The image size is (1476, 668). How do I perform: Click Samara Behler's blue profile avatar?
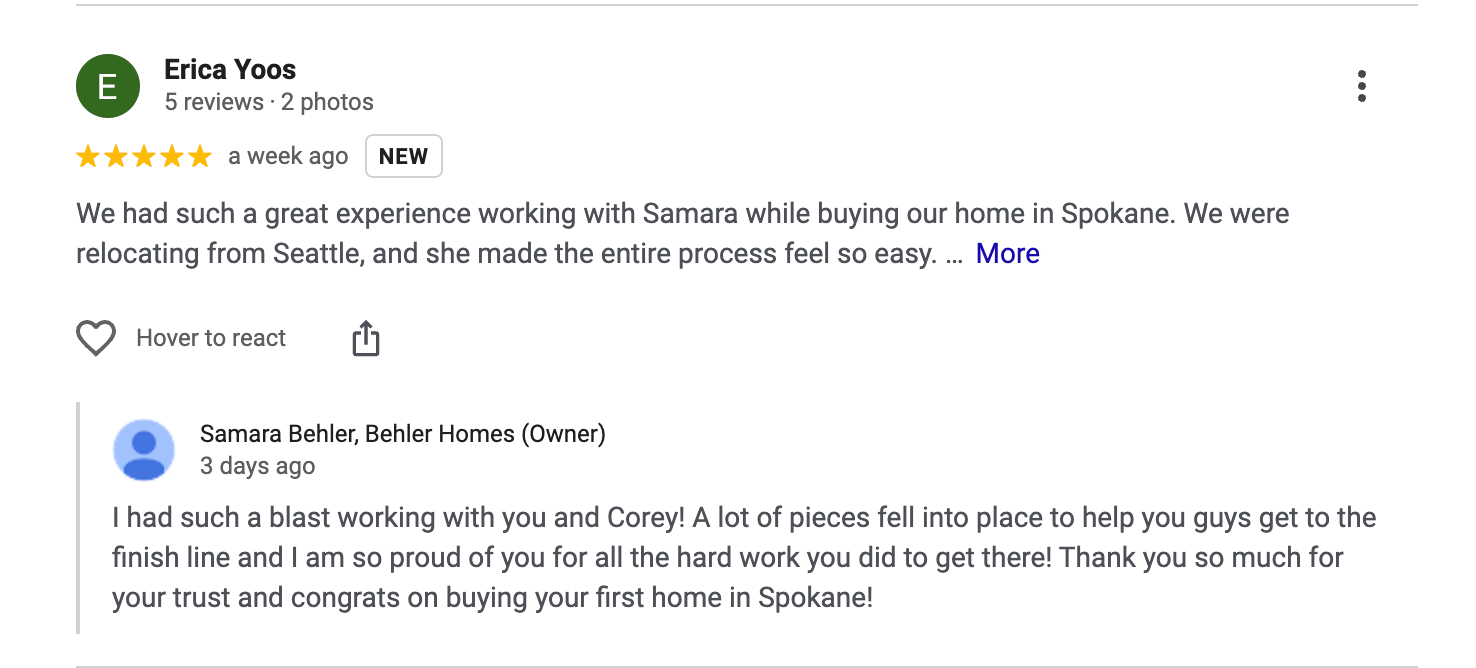[x=144, y=450]
